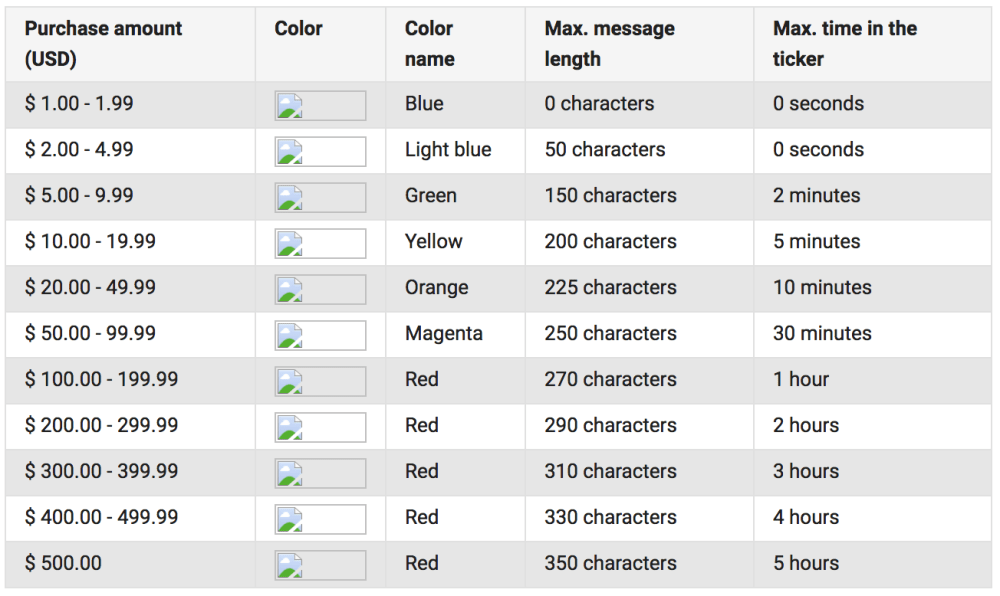Select color image in the $500.00 row
The height and width of the screenshot is (596, 1000).
(320, 565)
